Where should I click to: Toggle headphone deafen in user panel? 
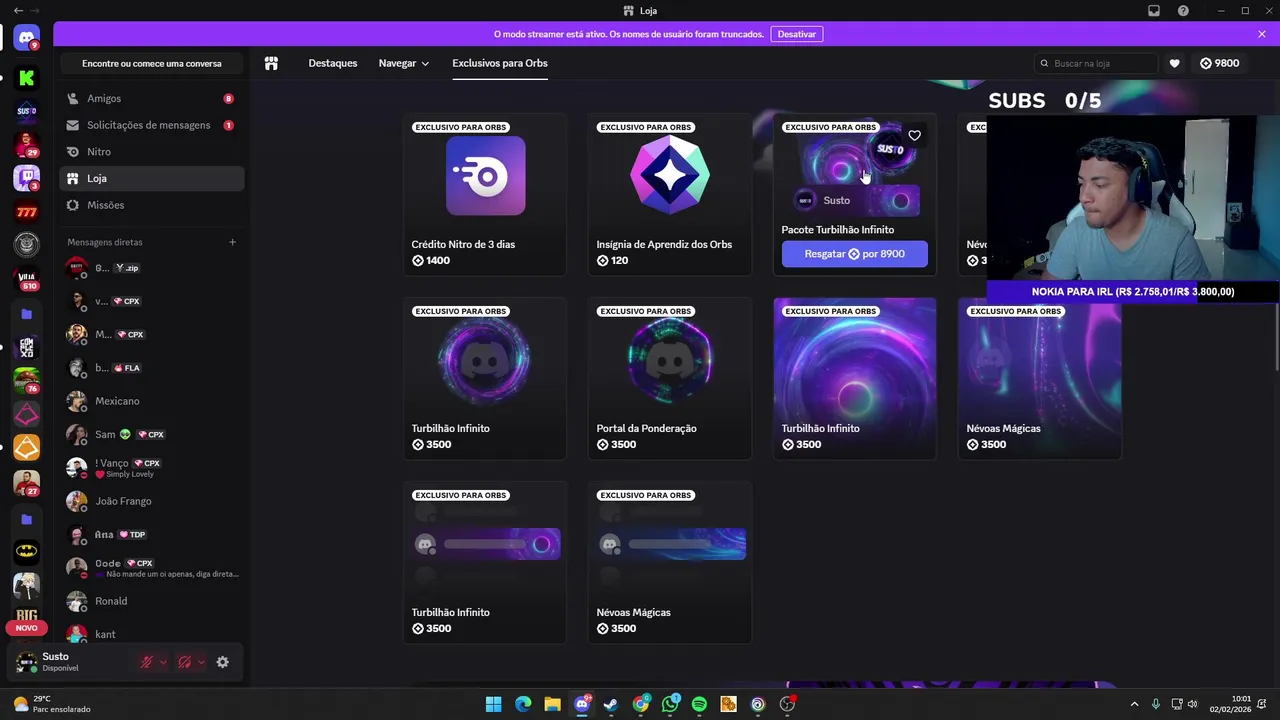184,662
